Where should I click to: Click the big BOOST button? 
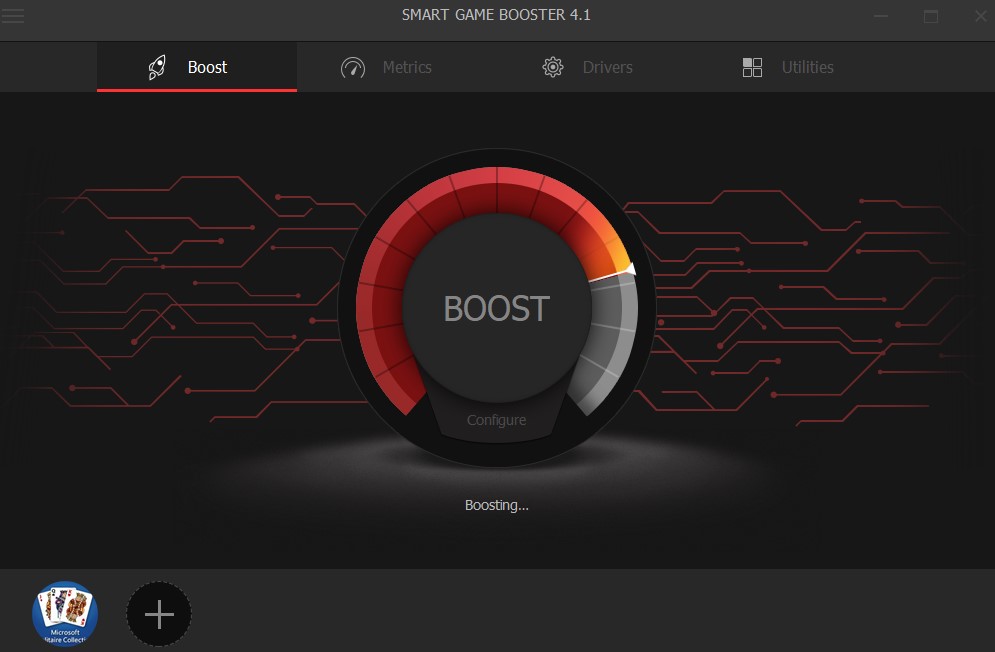pyautogui.click(x=497, y=309)
